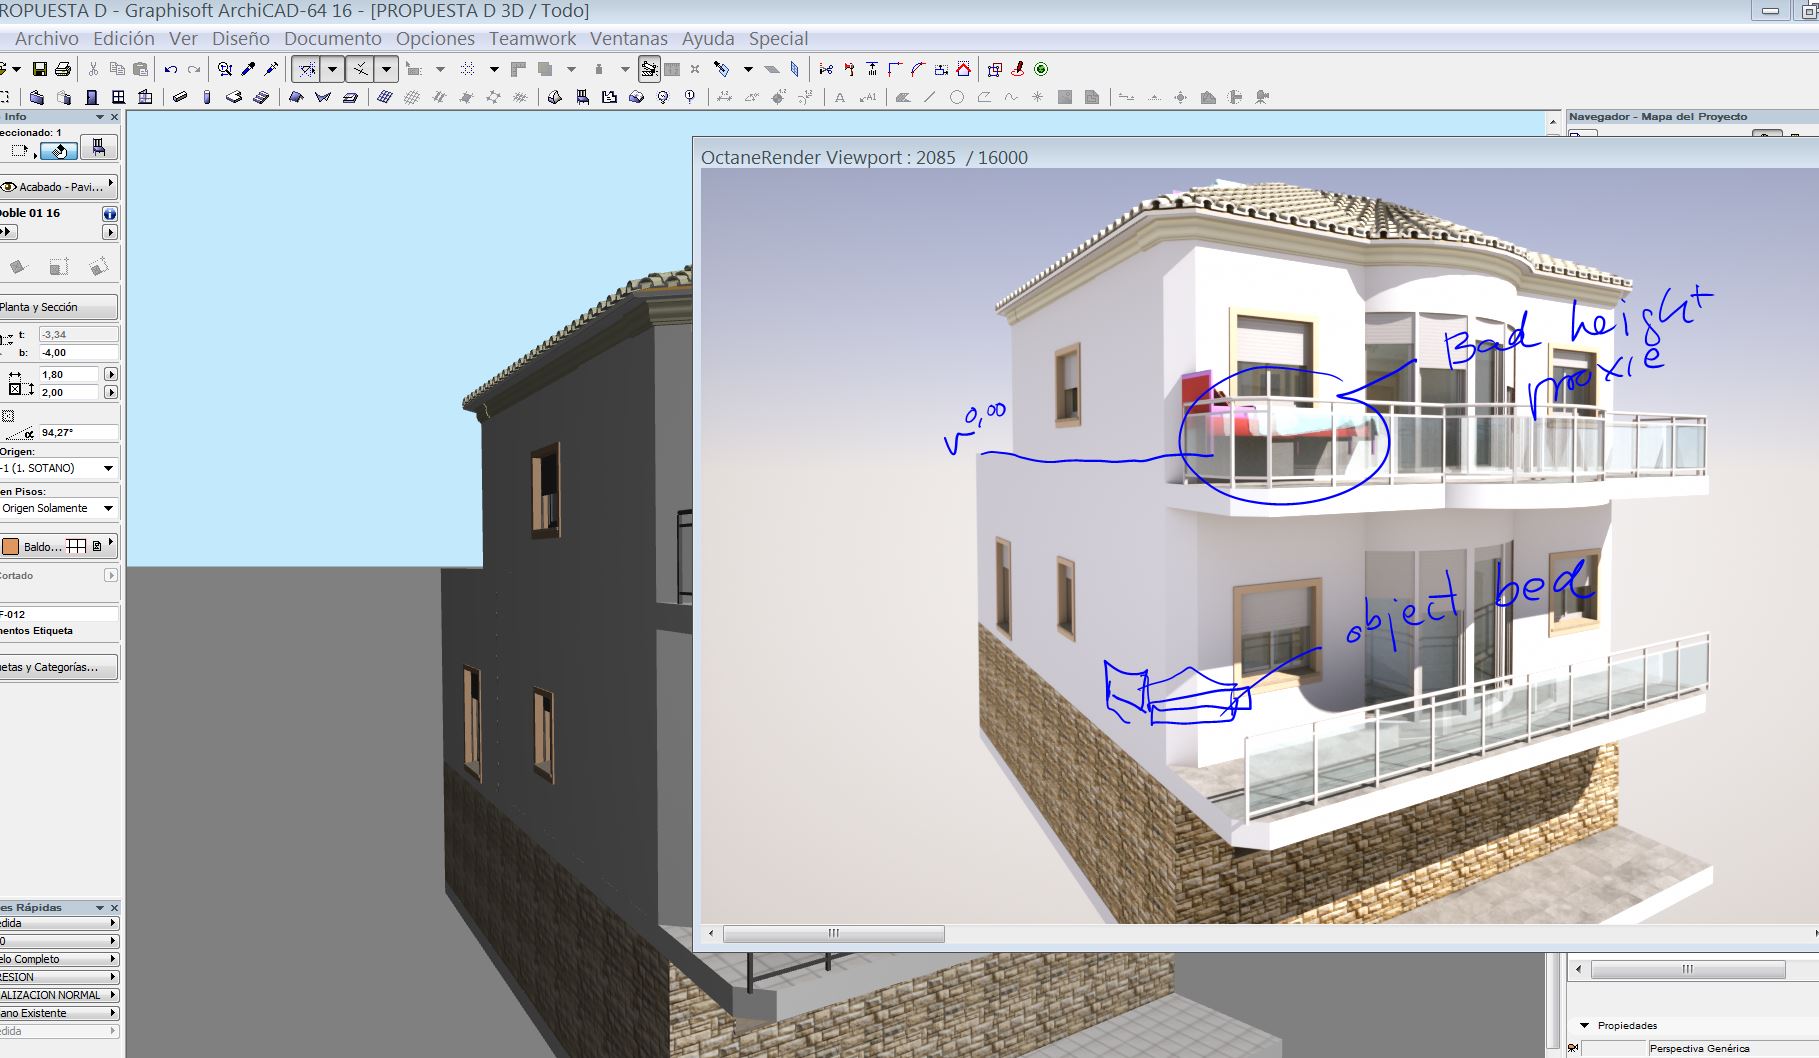Click the green Octane render icon

[x=1041, y=69]
